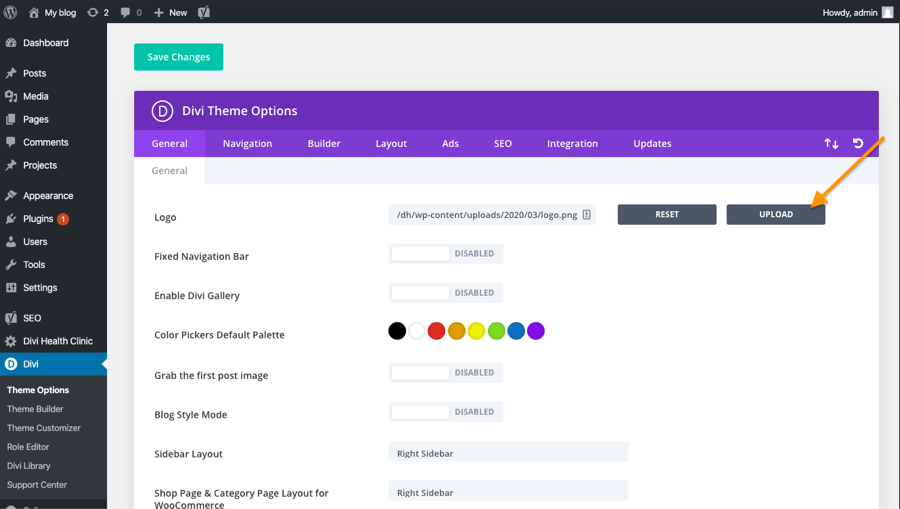Click the New plus icon
The width and height of the screenshot is (900, 509).
point(159,13)
